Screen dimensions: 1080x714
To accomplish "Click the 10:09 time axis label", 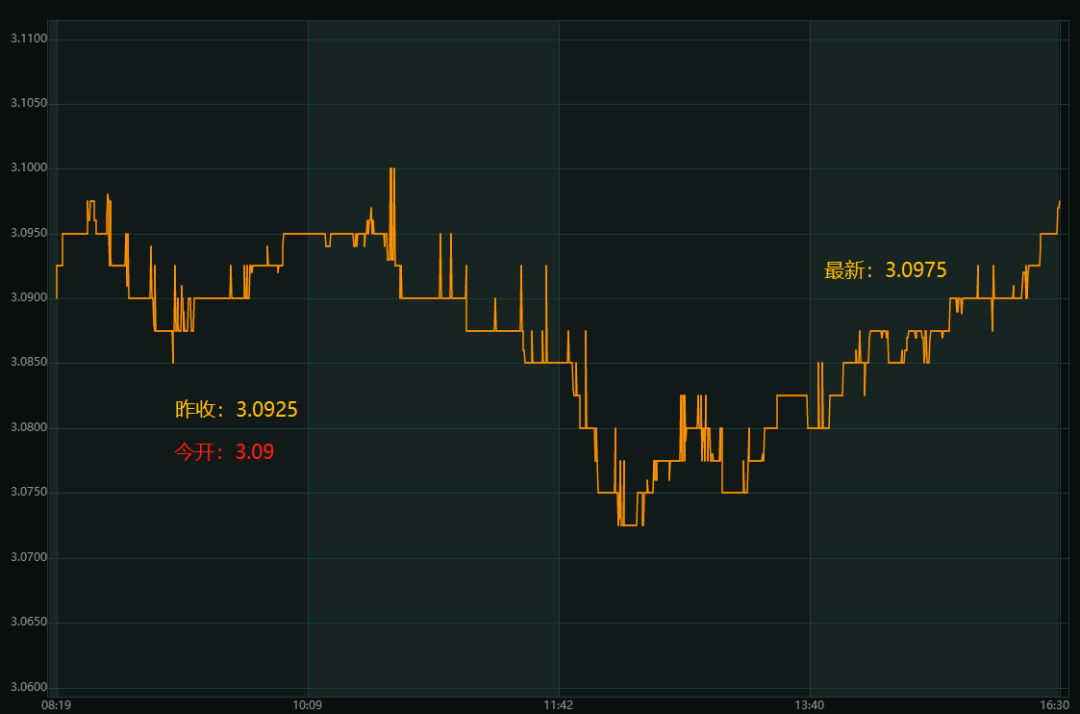I will pos(307,705).
